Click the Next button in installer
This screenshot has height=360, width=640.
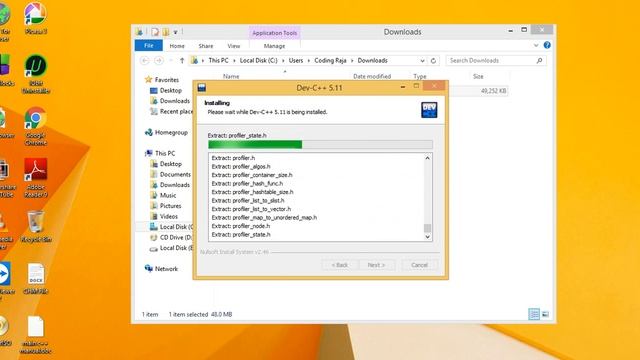376,265
